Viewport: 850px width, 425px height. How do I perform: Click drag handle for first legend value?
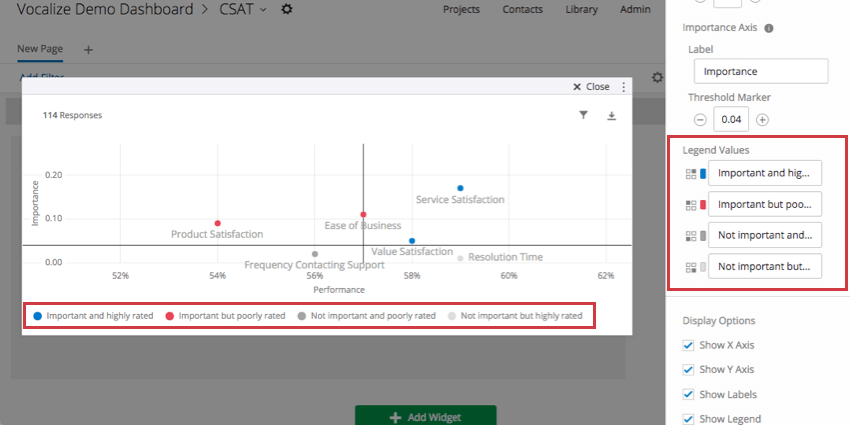(690, 173)
